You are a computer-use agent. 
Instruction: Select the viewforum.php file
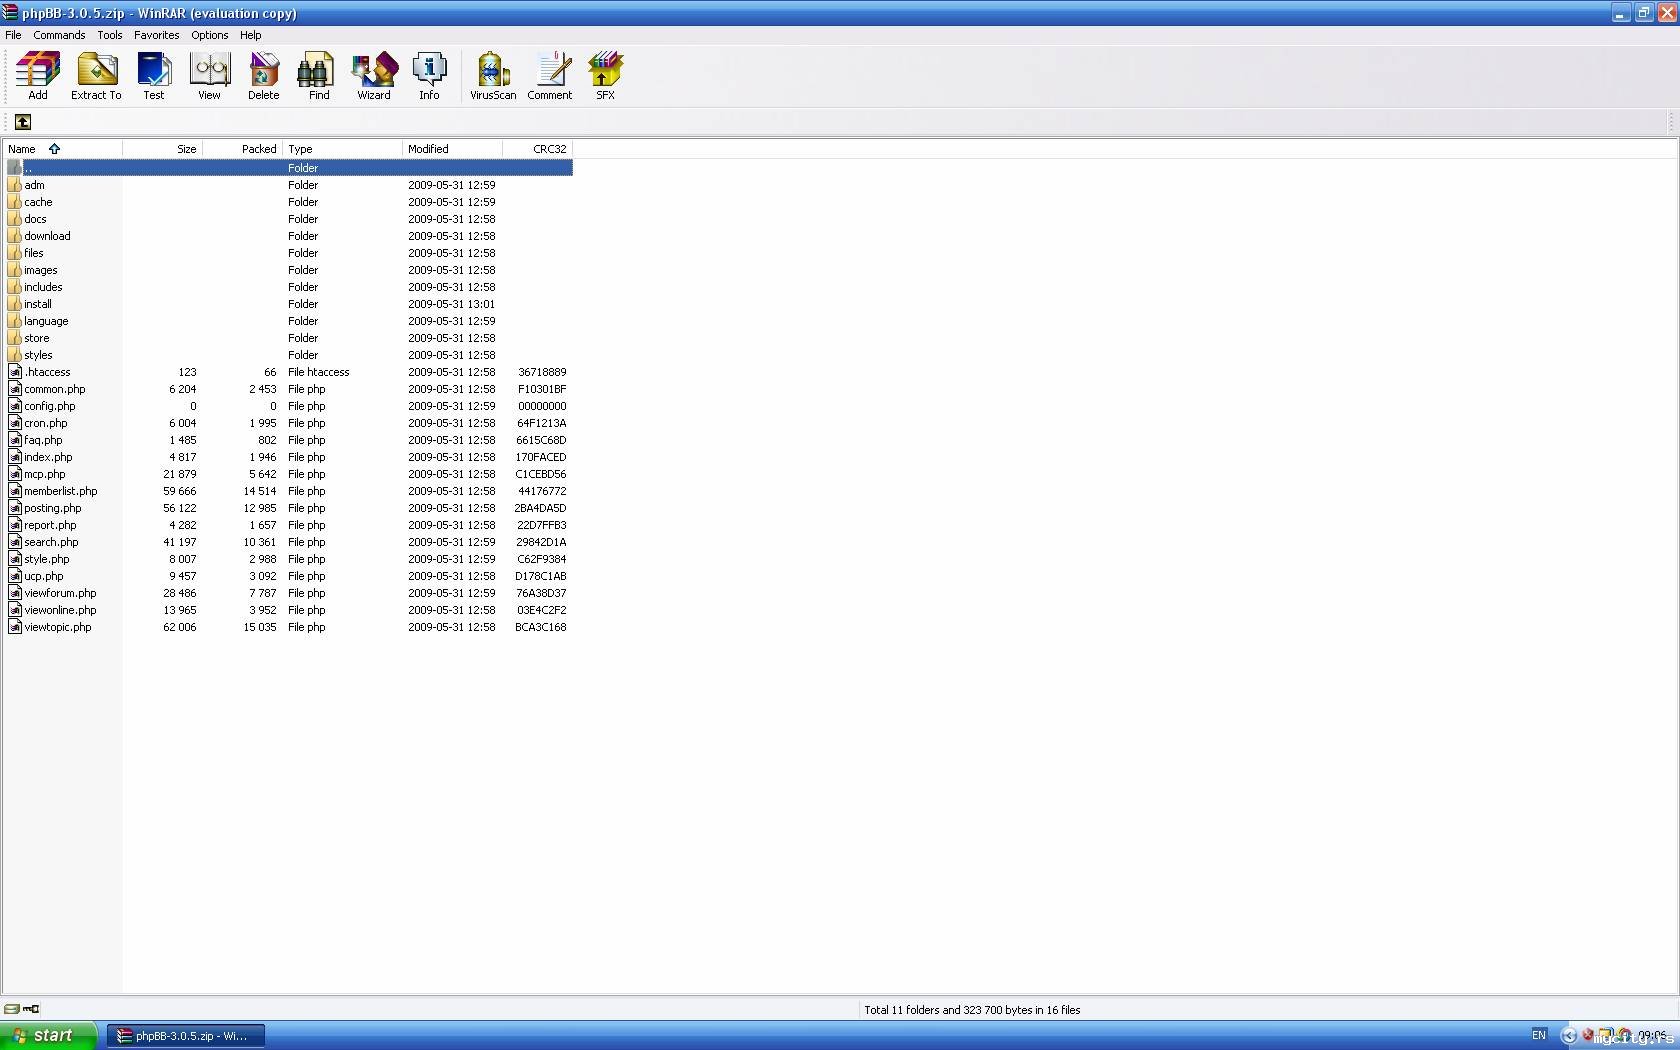[61, 593]
